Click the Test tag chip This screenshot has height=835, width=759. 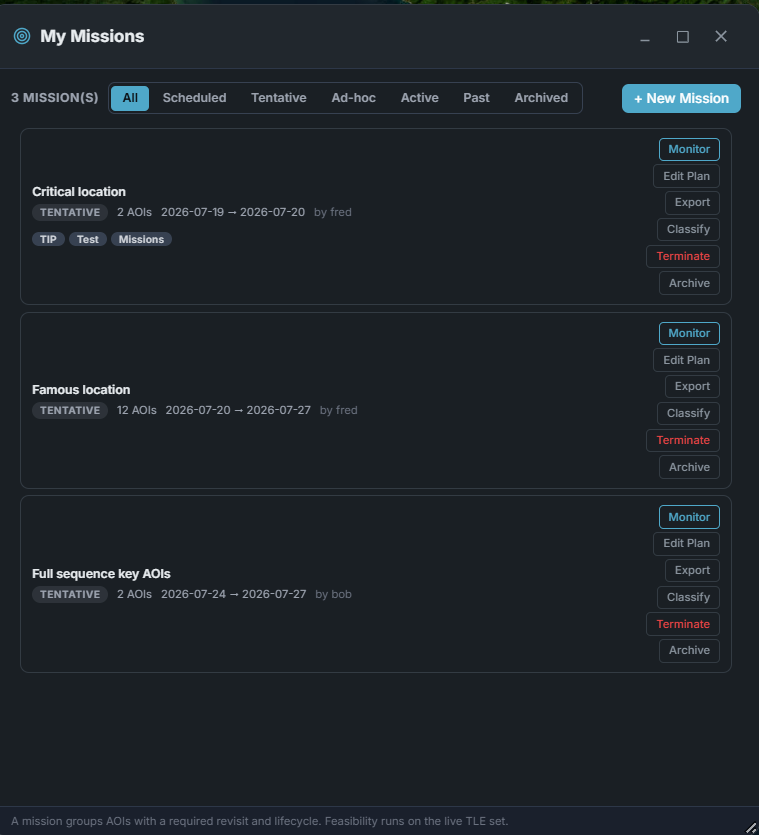88,240
